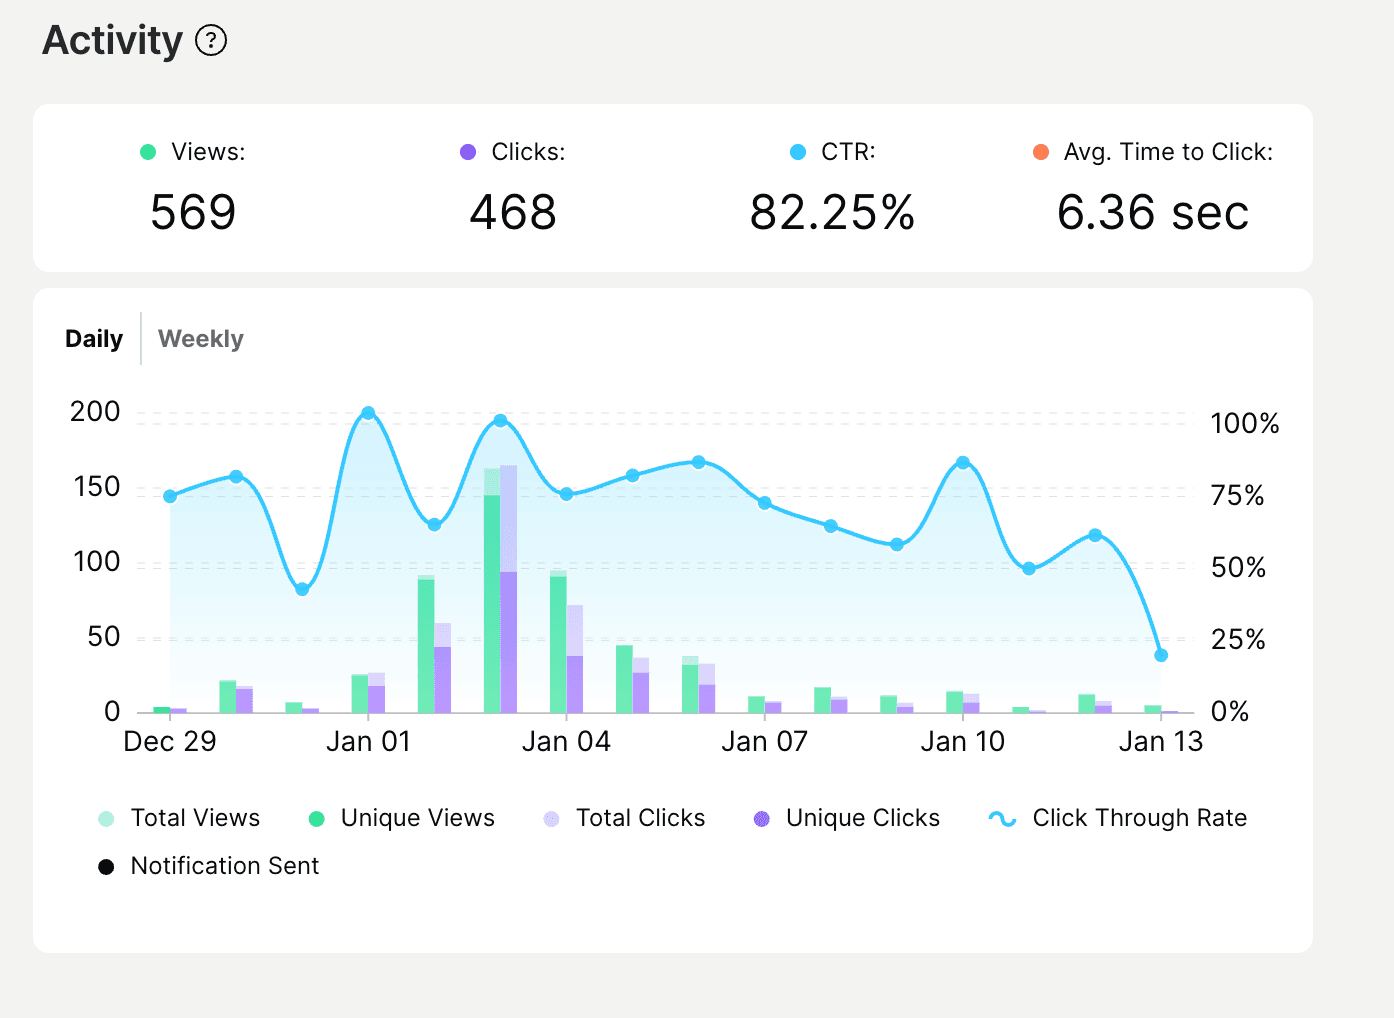Click the 82.25% CTR value

click(x=832, y=213)
